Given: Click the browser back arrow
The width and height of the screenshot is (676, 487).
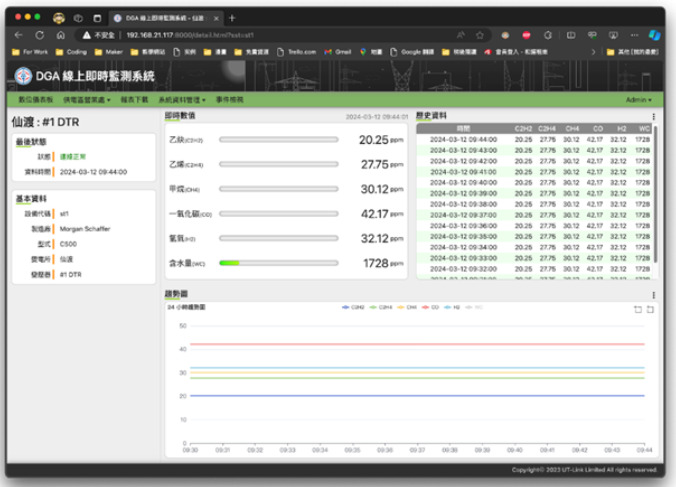Looking at the screenshot, I should coord(18,34).
